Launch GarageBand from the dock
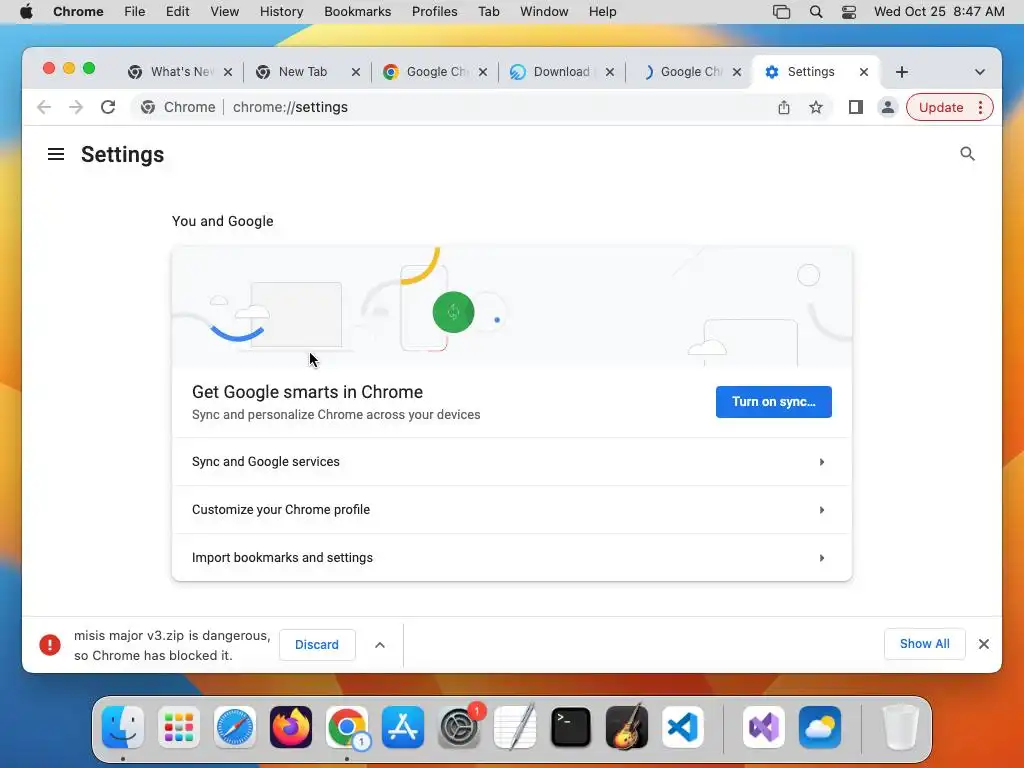Screen dimensions: 1024x768 click(x=627, y=727)
